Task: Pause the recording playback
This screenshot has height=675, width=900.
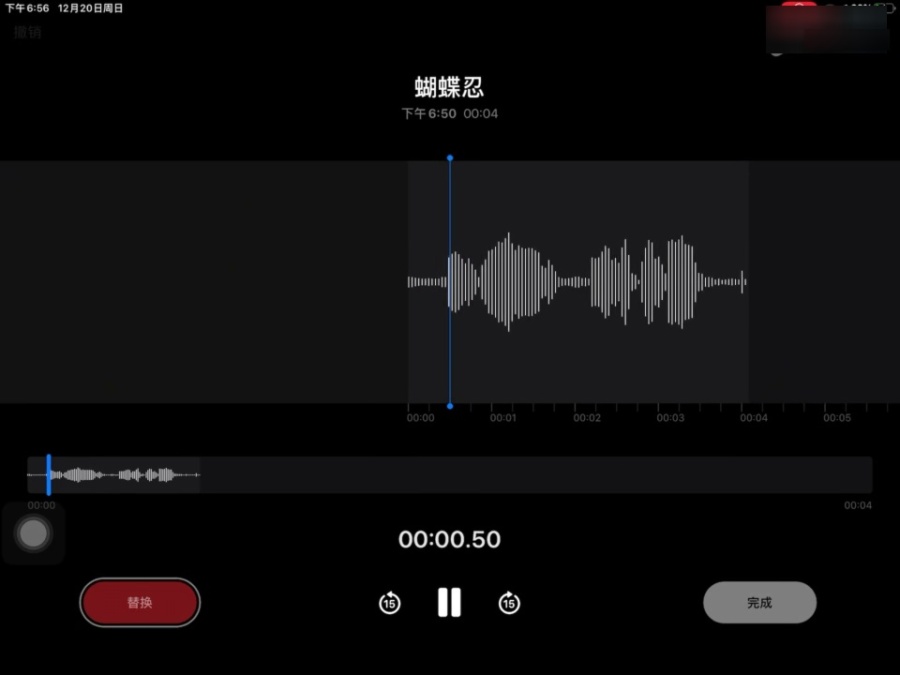Action: (449, 602)
